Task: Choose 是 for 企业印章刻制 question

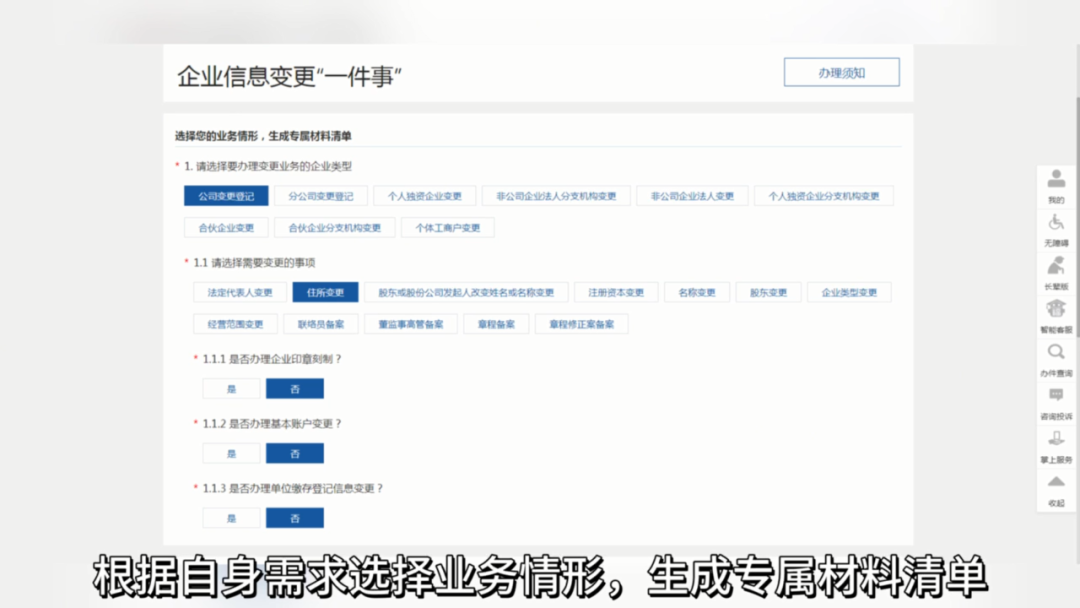Action: pos(231,389)
